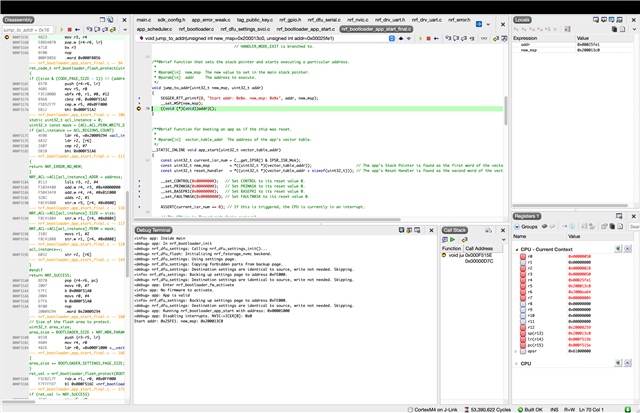This screenshot has height=413, width=640.
Task: Click the Built OK status indicator
Action: tap(530, 409)
